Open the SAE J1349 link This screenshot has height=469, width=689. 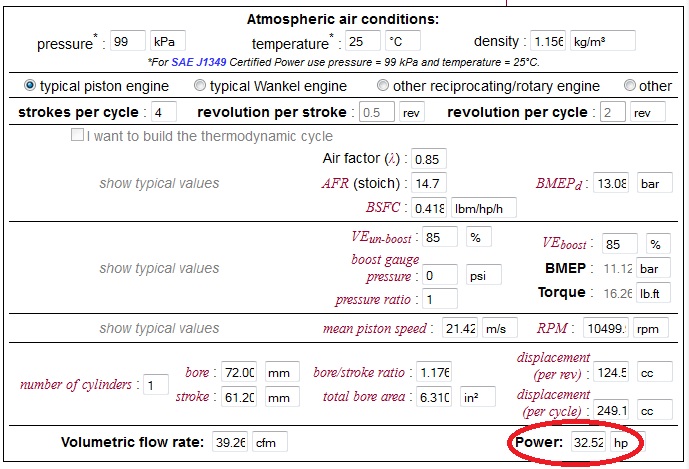(199, 62)
